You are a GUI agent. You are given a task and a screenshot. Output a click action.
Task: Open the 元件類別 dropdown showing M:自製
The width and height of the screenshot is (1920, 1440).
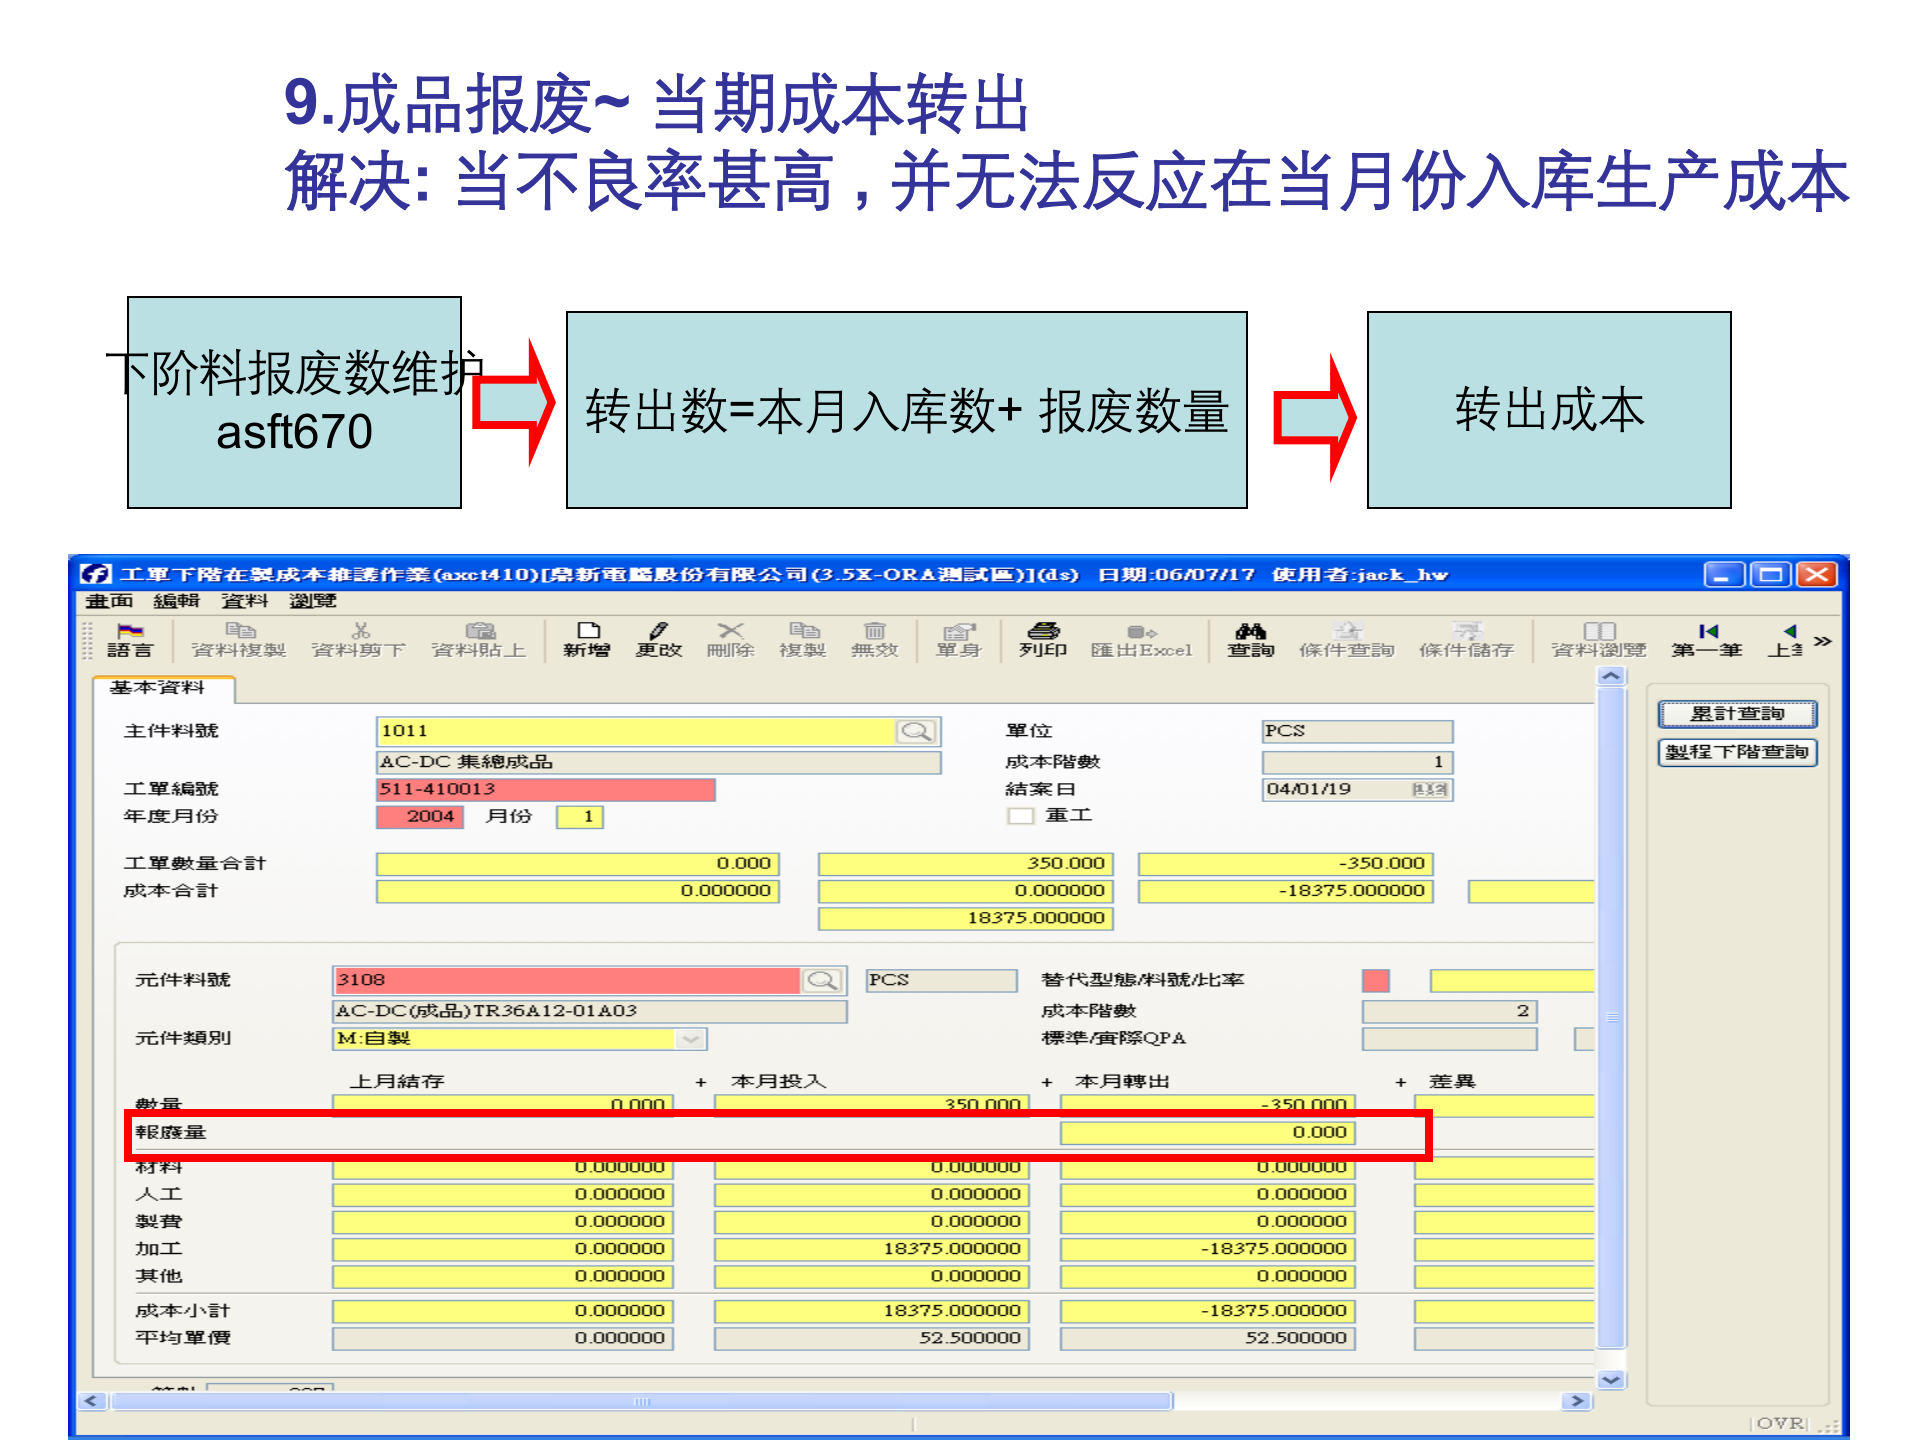690,1039
